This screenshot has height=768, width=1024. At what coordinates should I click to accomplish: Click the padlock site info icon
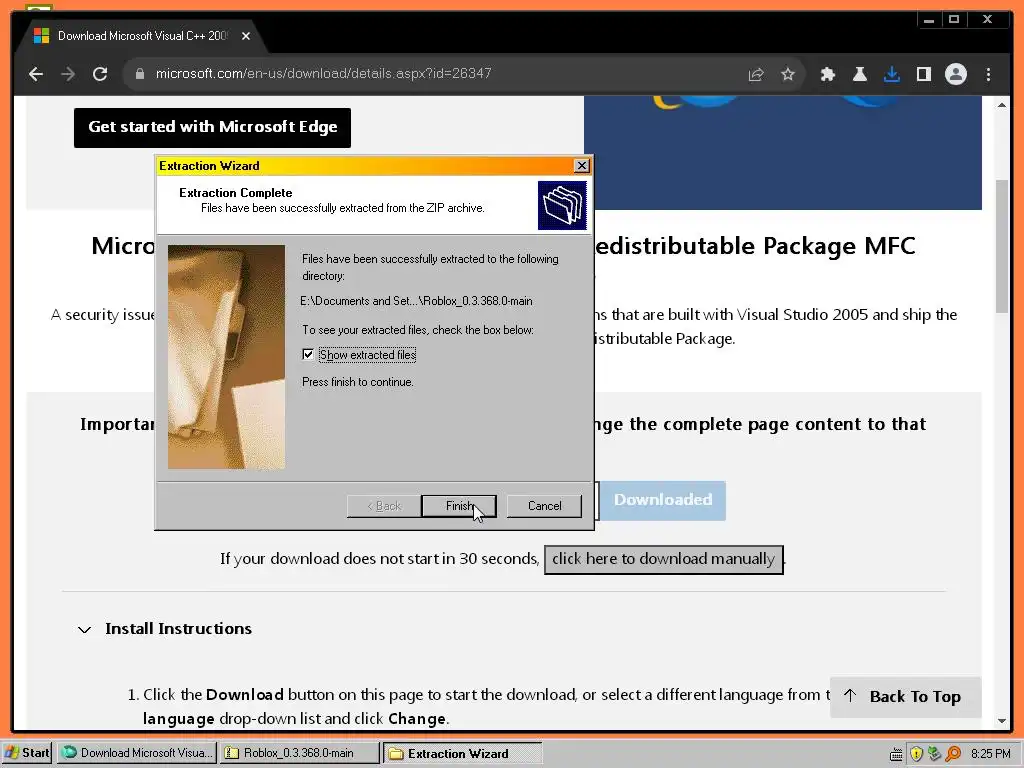point(139,74)
